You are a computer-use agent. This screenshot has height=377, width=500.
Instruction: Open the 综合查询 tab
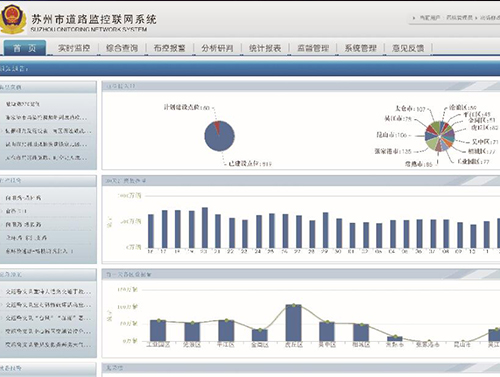pos(122,48)
